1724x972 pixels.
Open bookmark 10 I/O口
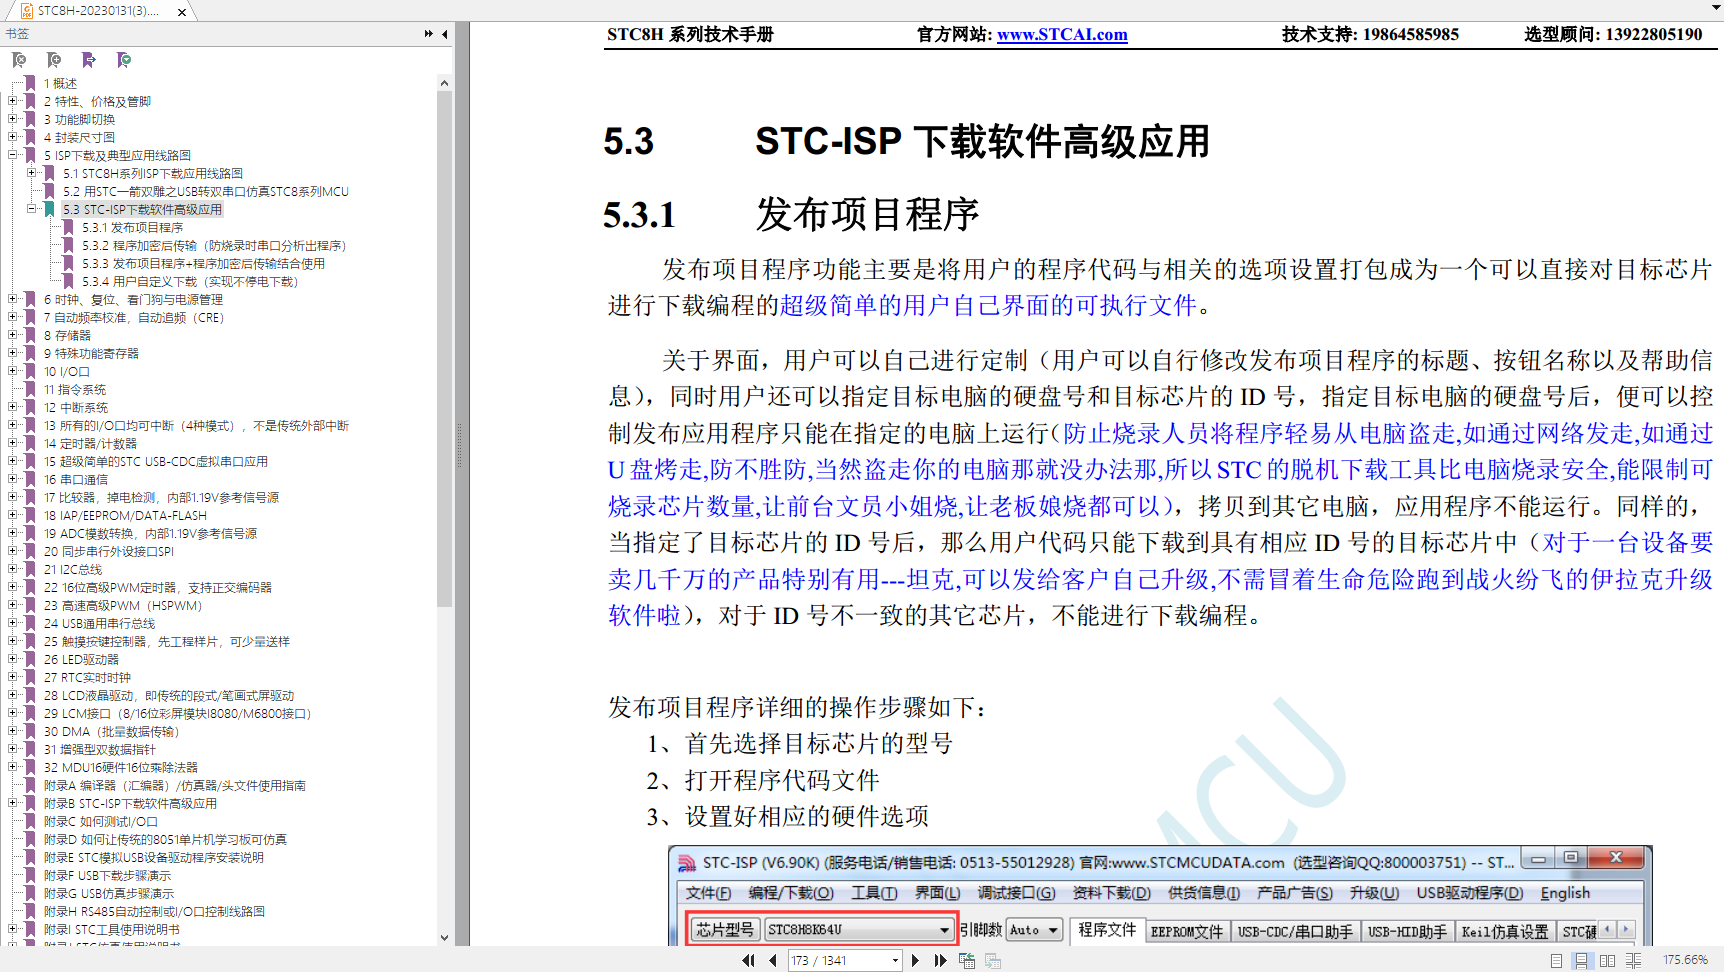(67, 371)
